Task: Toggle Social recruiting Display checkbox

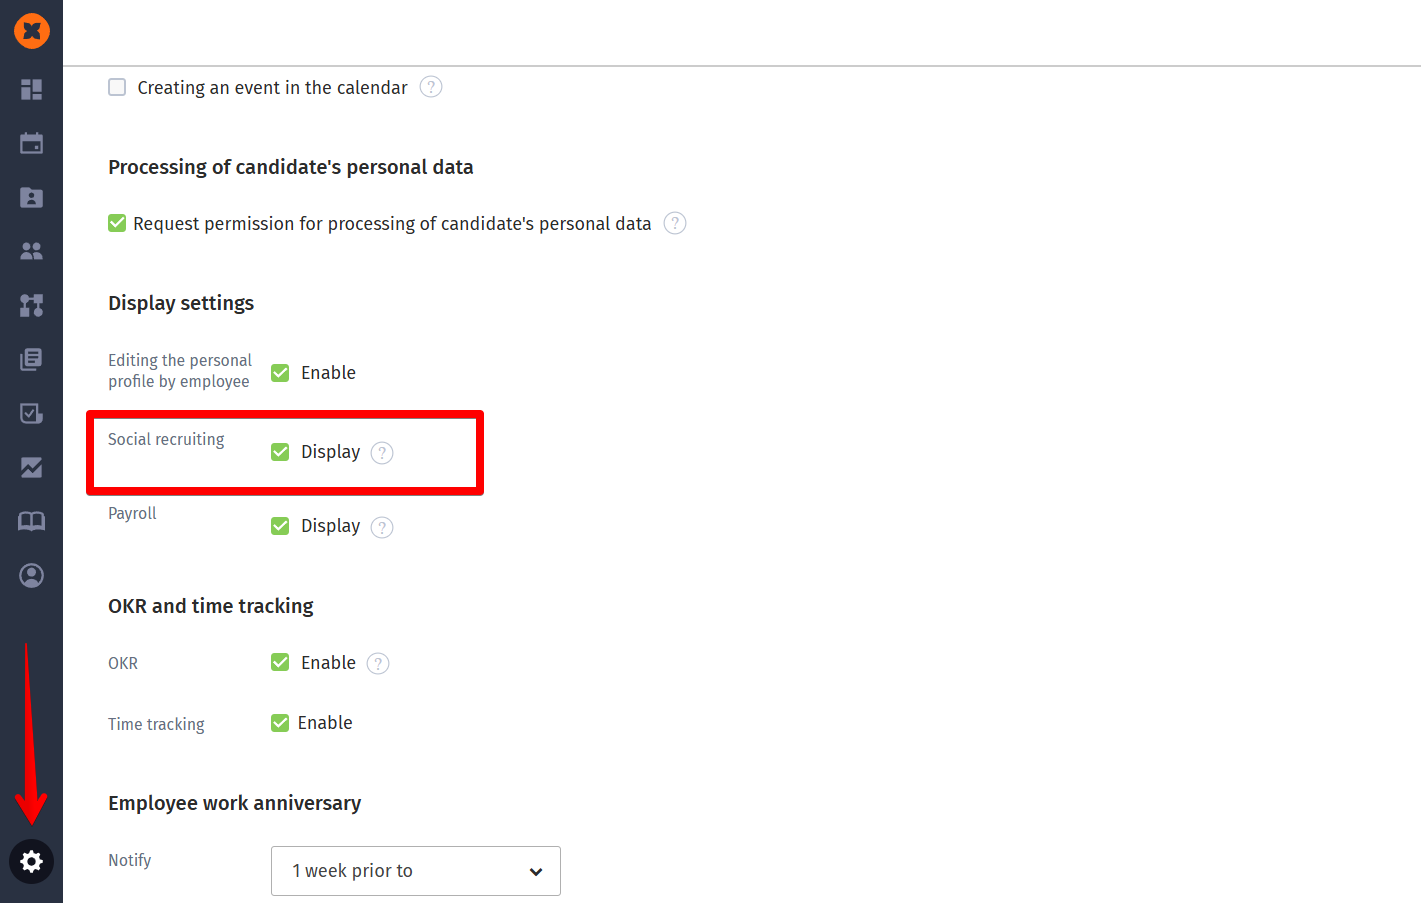Action: point(280,452)
